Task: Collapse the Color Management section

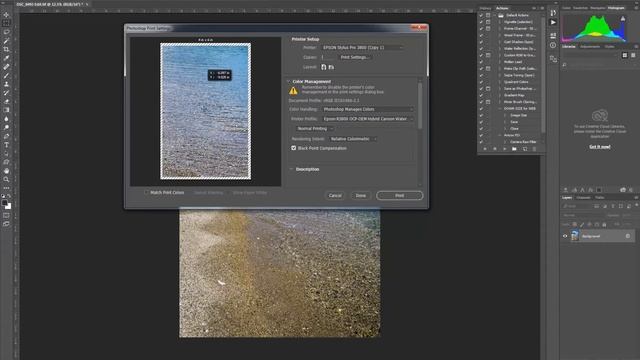Action: [289, 82]
